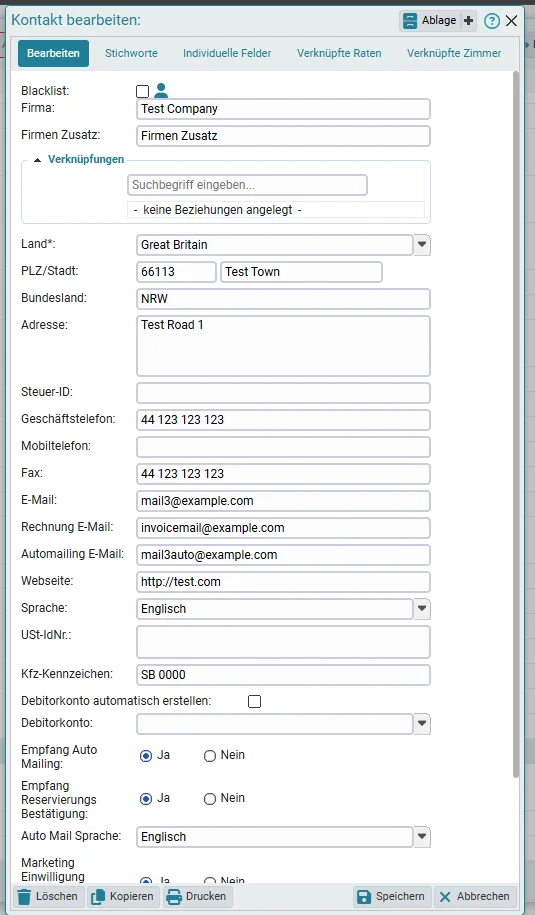The height and width of the screenshot is (915, 535).
Task: Switch to the Bearbeiten tab
Action: (53, 53)
